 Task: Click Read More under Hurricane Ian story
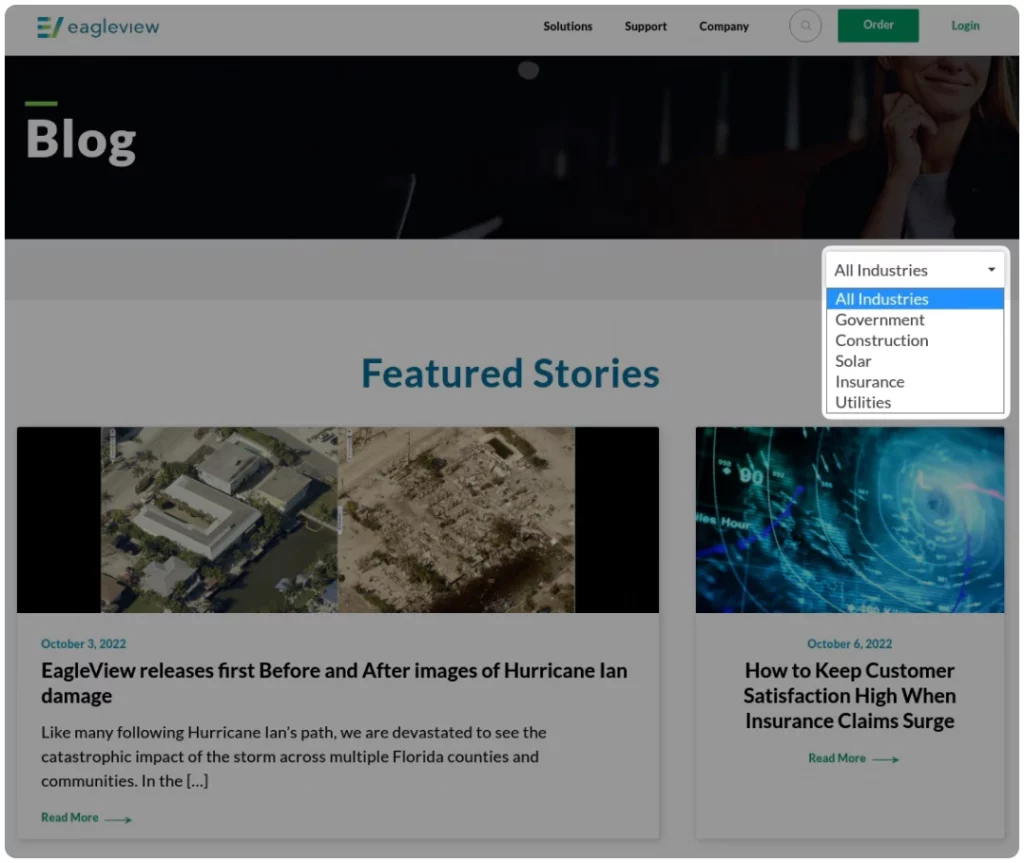86,817
